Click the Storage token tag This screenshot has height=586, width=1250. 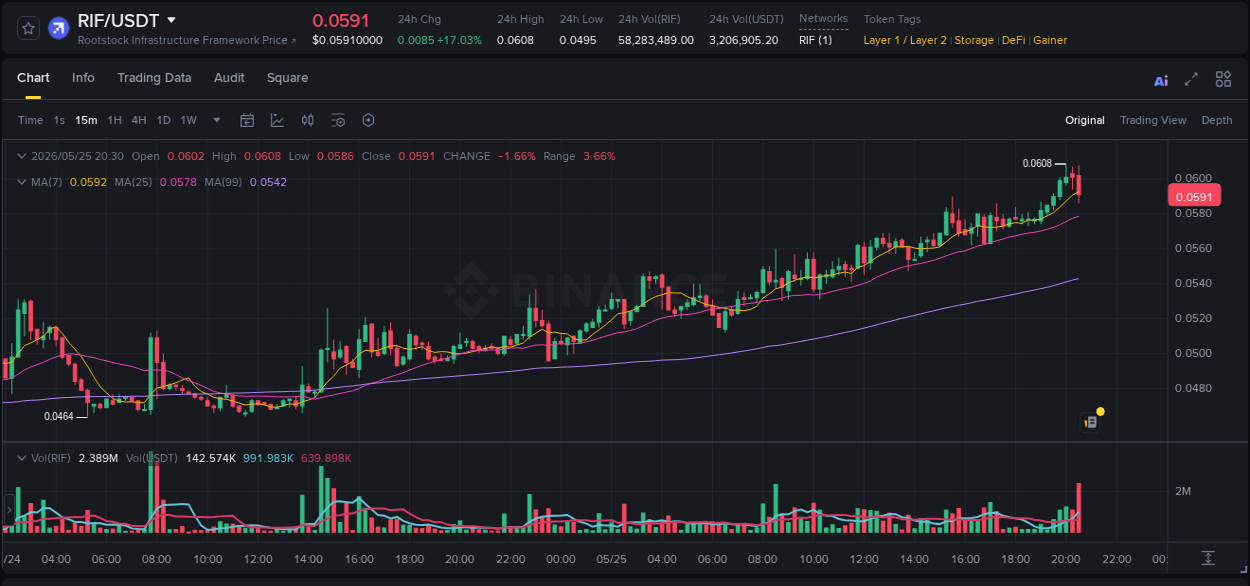coord(974,40)
